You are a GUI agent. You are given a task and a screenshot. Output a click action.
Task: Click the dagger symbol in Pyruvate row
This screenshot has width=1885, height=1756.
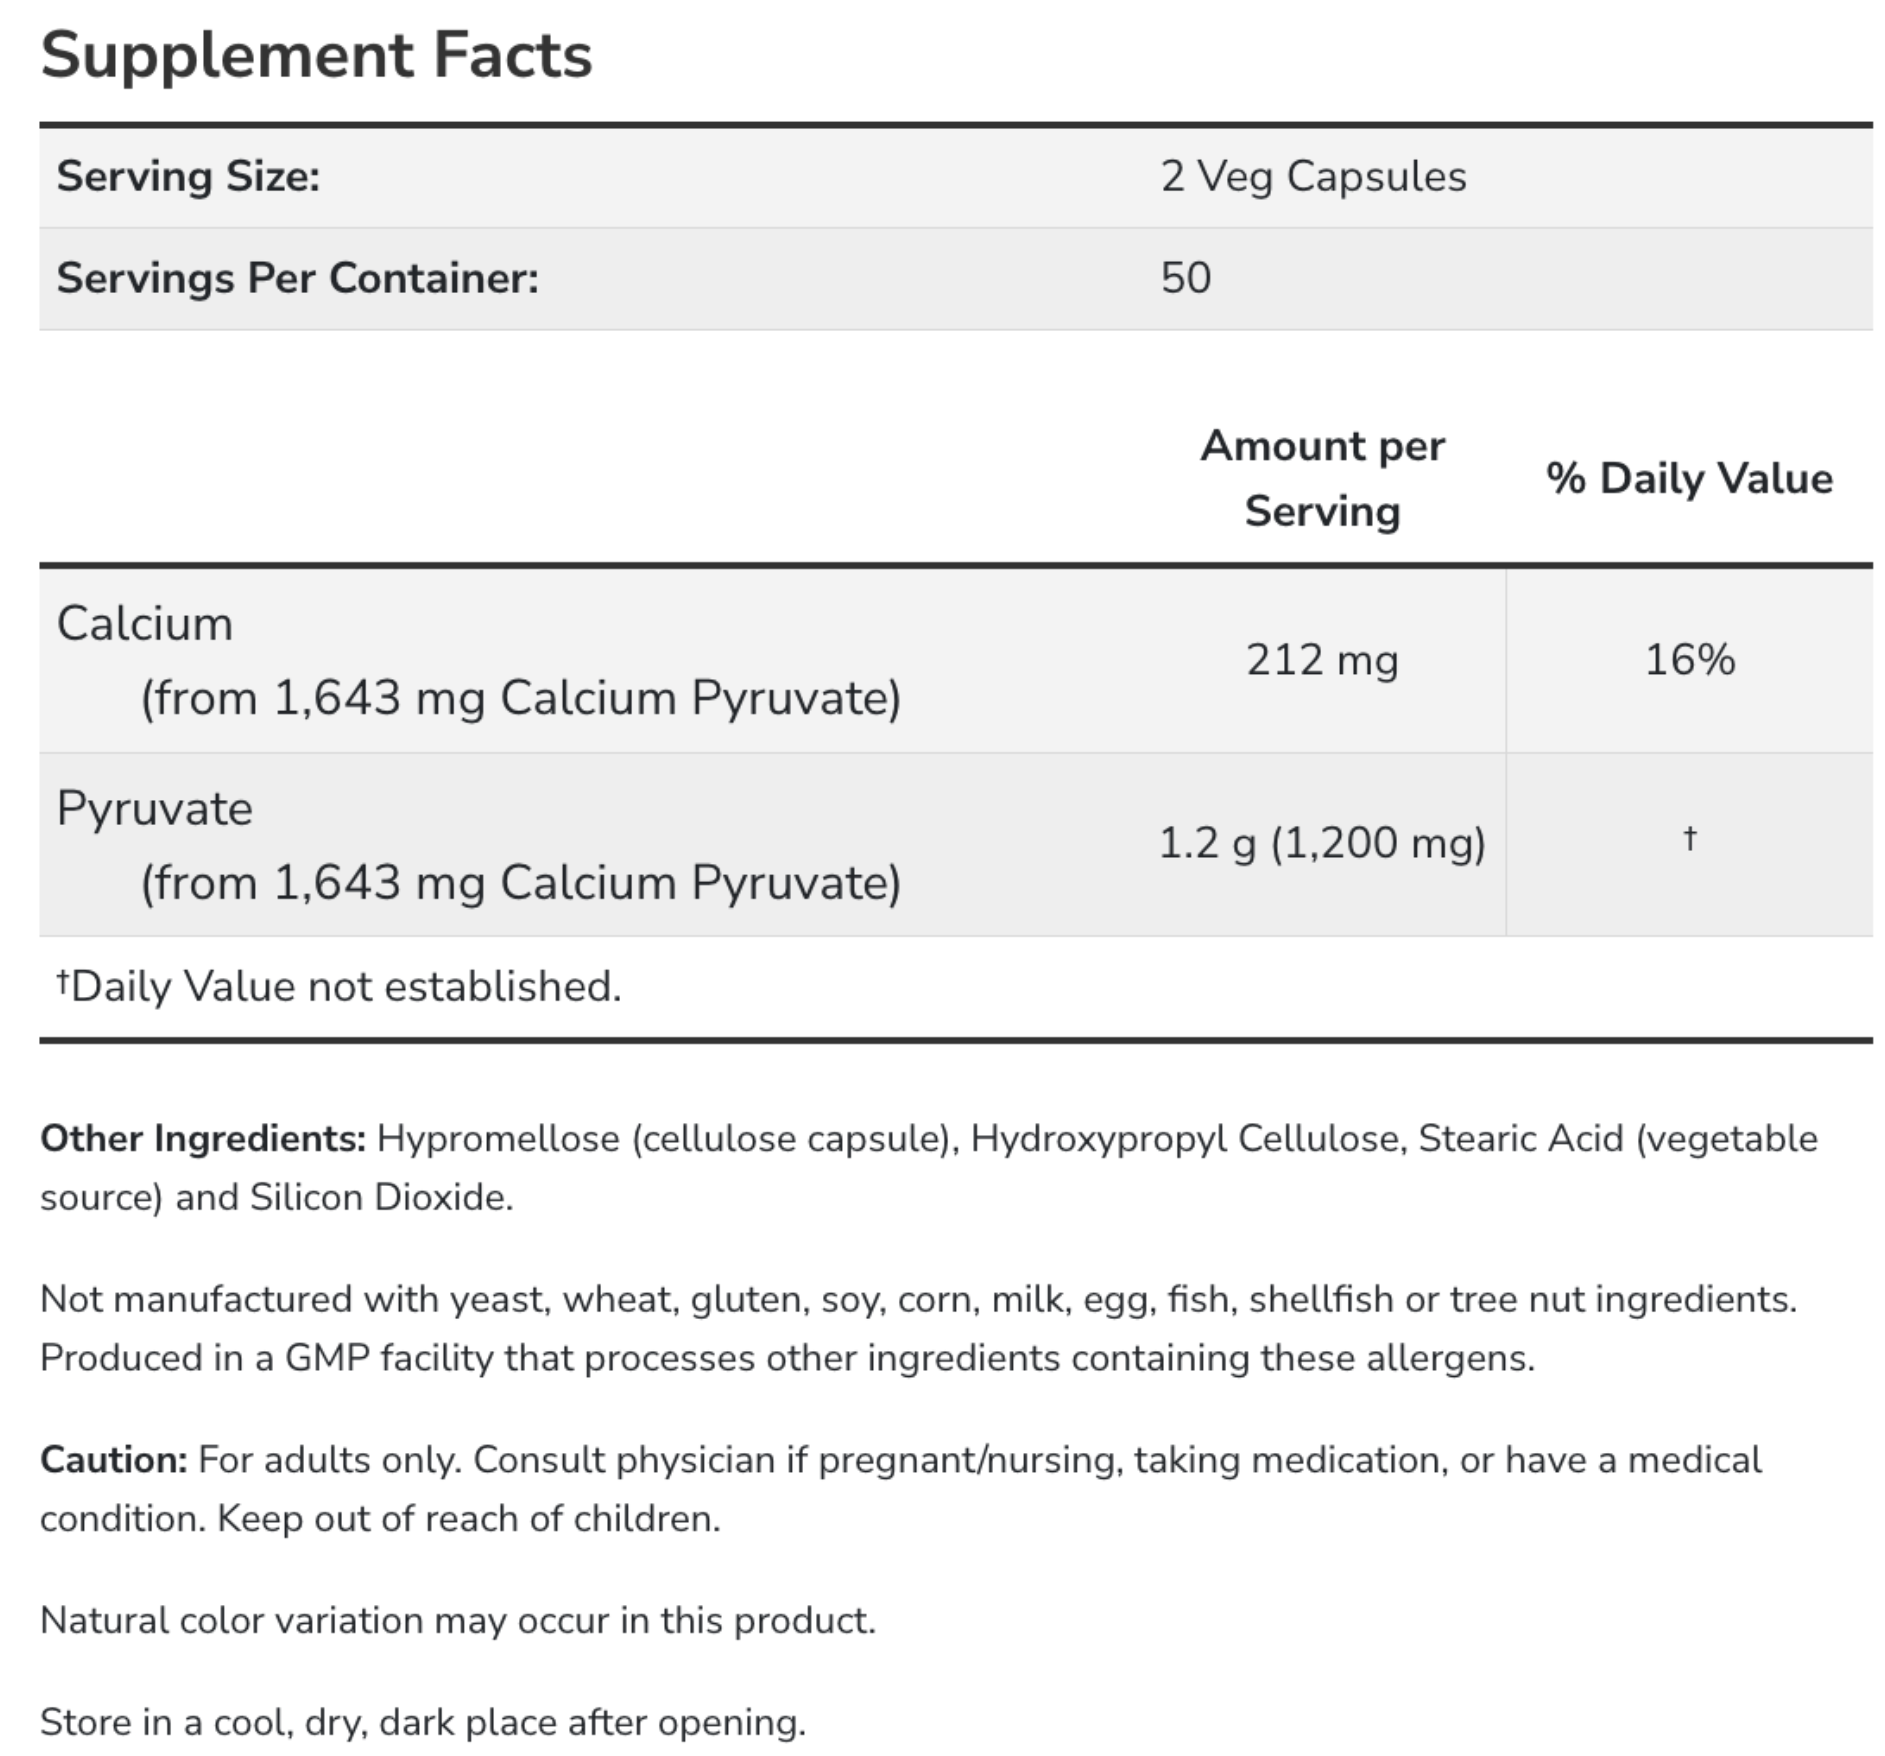(x=1689, y=837)
